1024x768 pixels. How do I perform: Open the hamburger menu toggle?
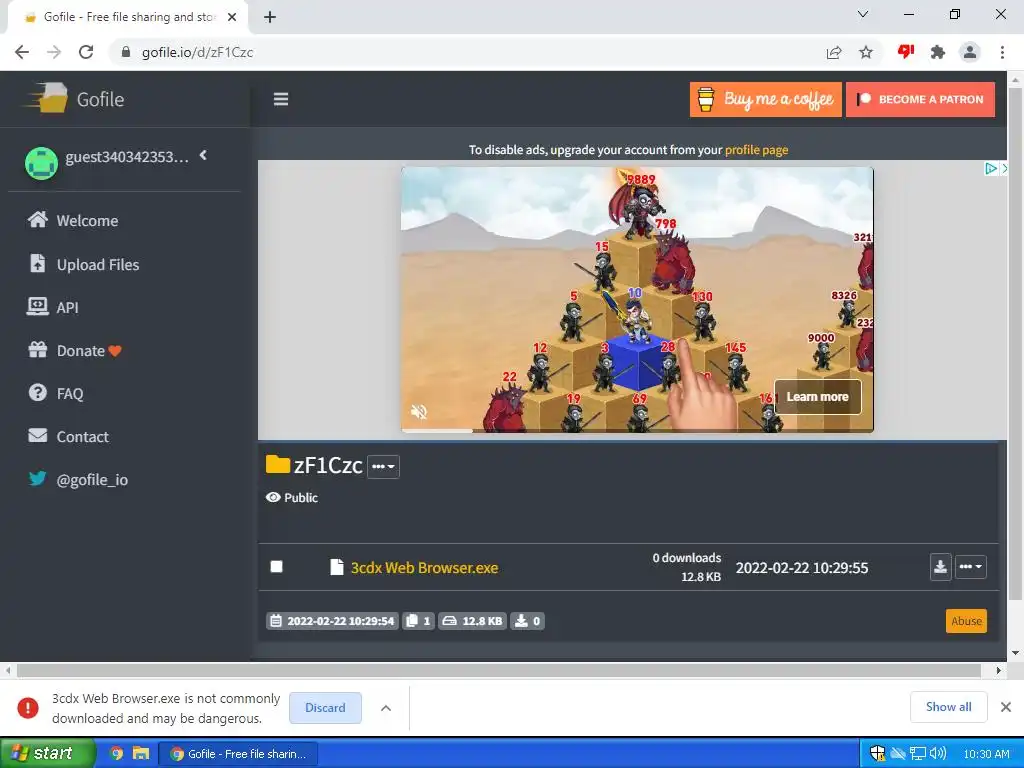(x=281, y=99)
